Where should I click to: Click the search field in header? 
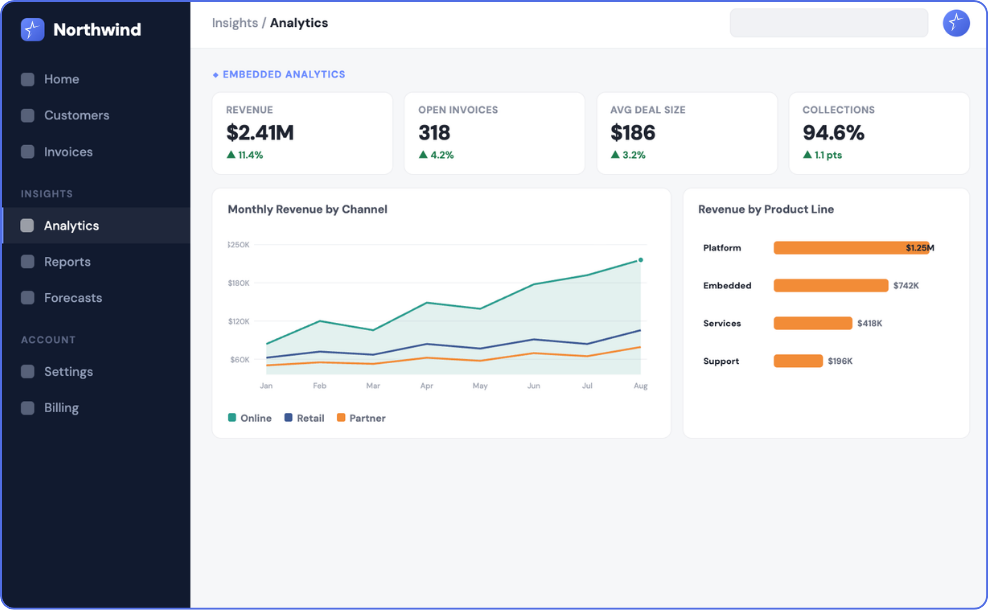point(829,23)
